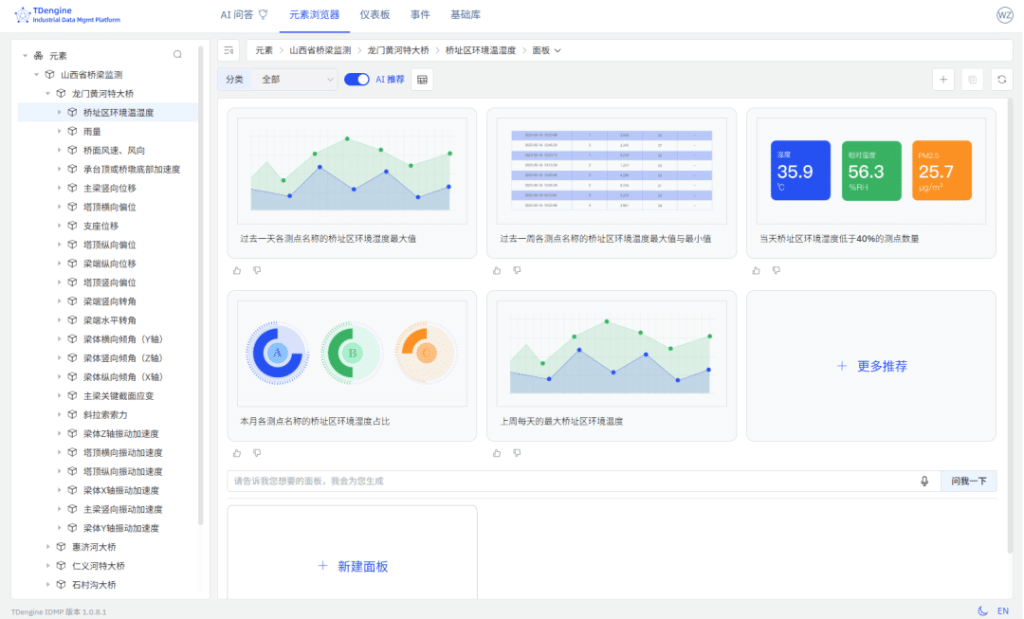The image size is (1024, 619).
Task: Toggle dark mode moon icon
Action: [x=982, y=611]
